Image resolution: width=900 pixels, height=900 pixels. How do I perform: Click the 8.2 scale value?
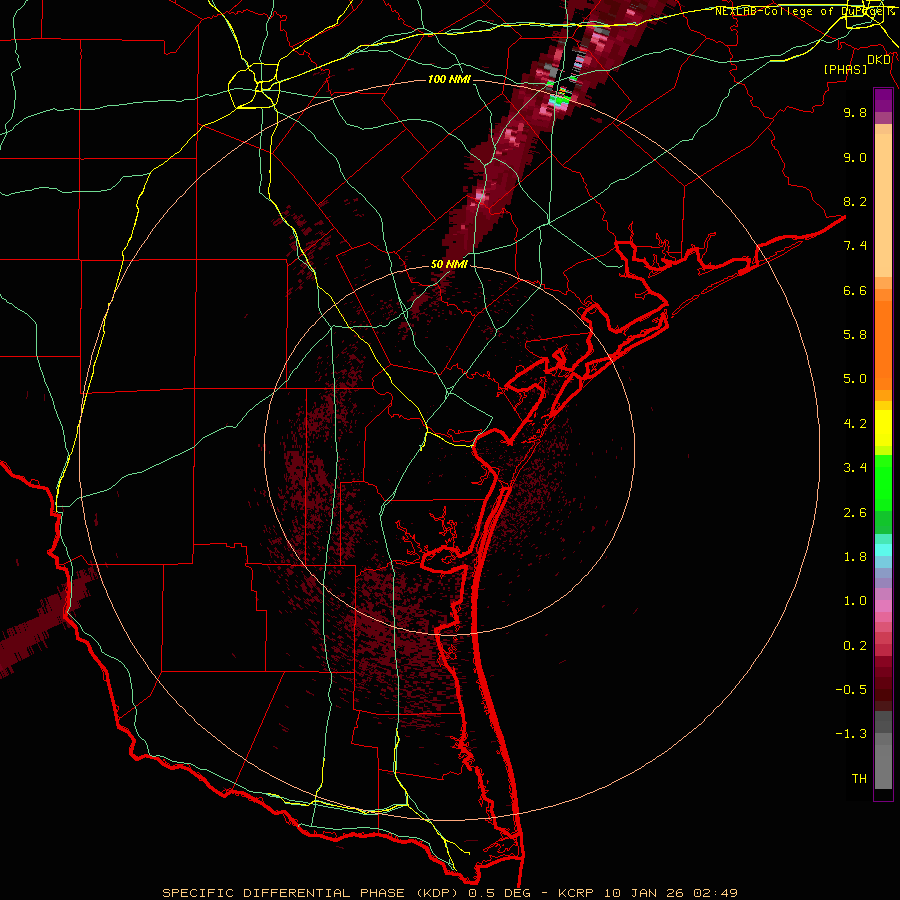coord(855,201)
